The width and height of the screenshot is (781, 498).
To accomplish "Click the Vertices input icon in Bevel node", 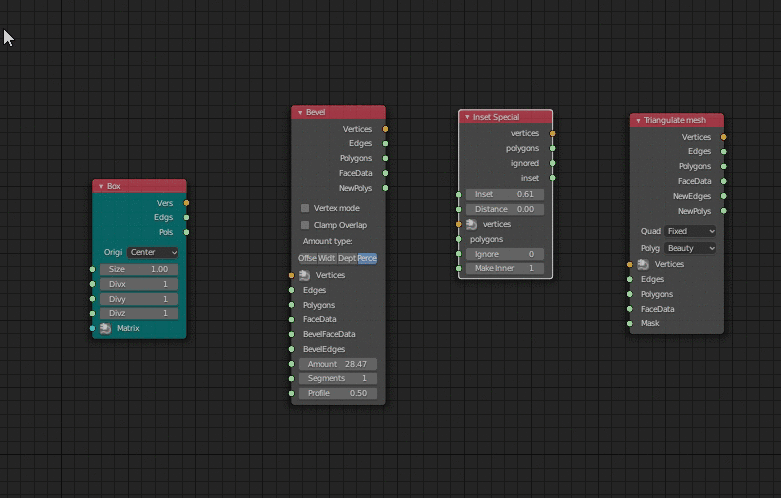I will (304, 275).
